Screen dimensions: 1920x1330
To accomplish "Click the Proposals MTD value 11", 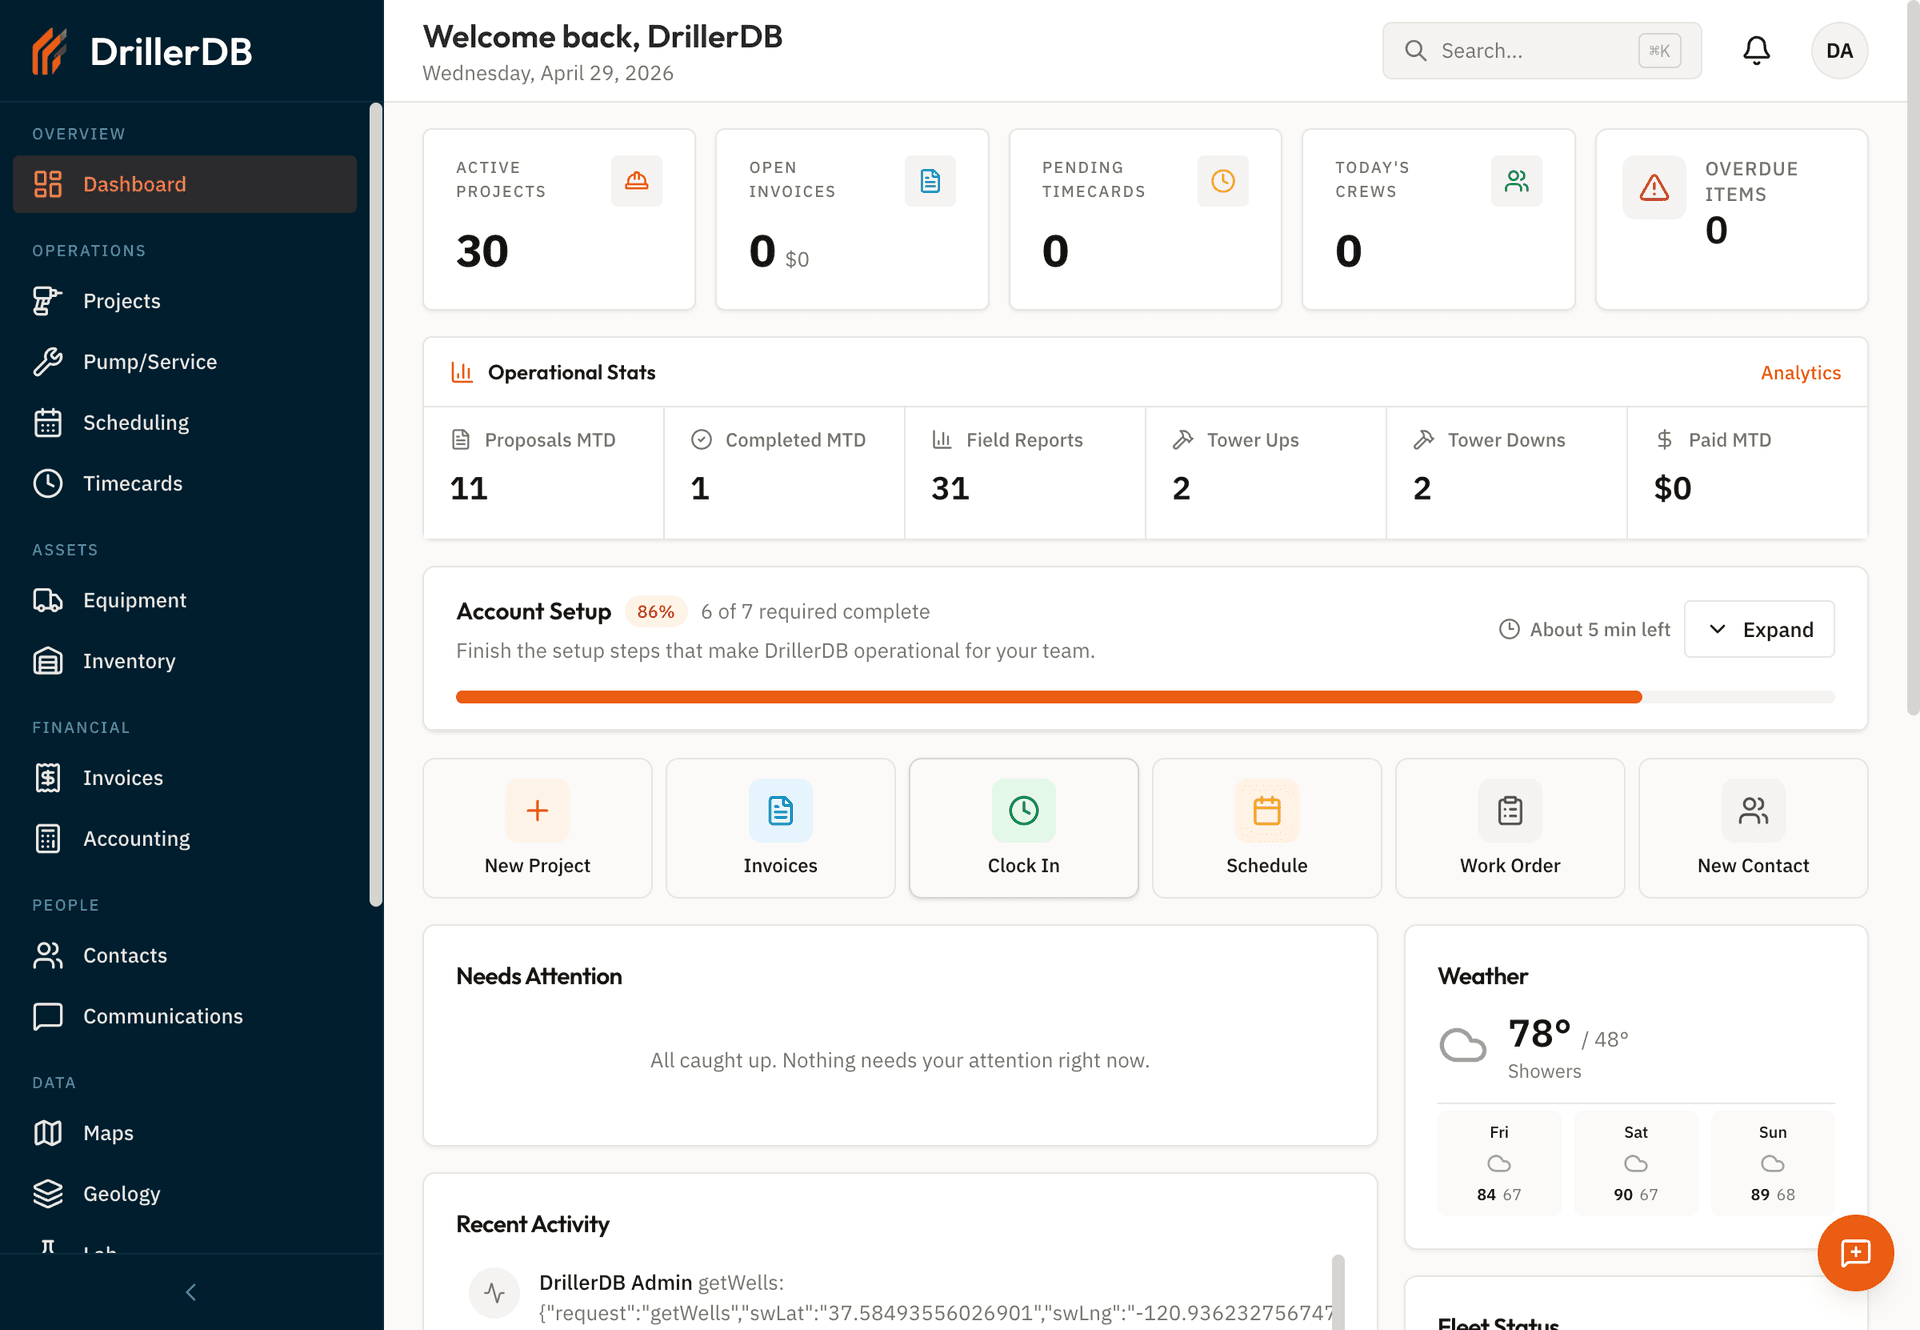I will click(x=468, y=488).
